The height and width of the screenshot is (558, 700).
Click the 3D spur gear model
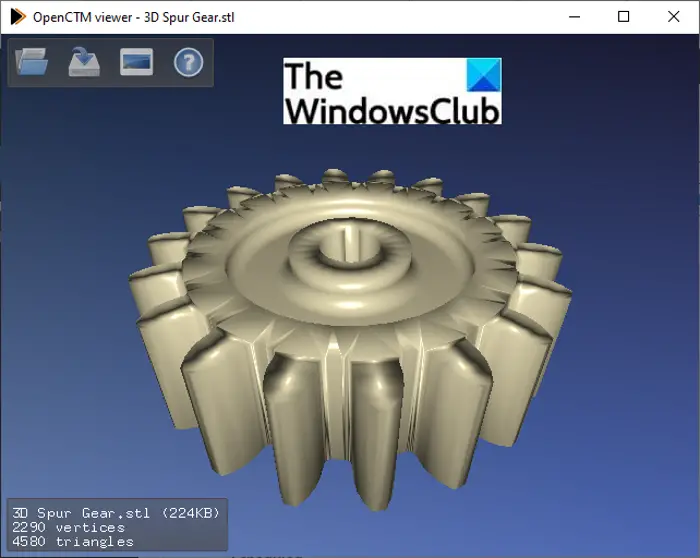coord(350,339)
